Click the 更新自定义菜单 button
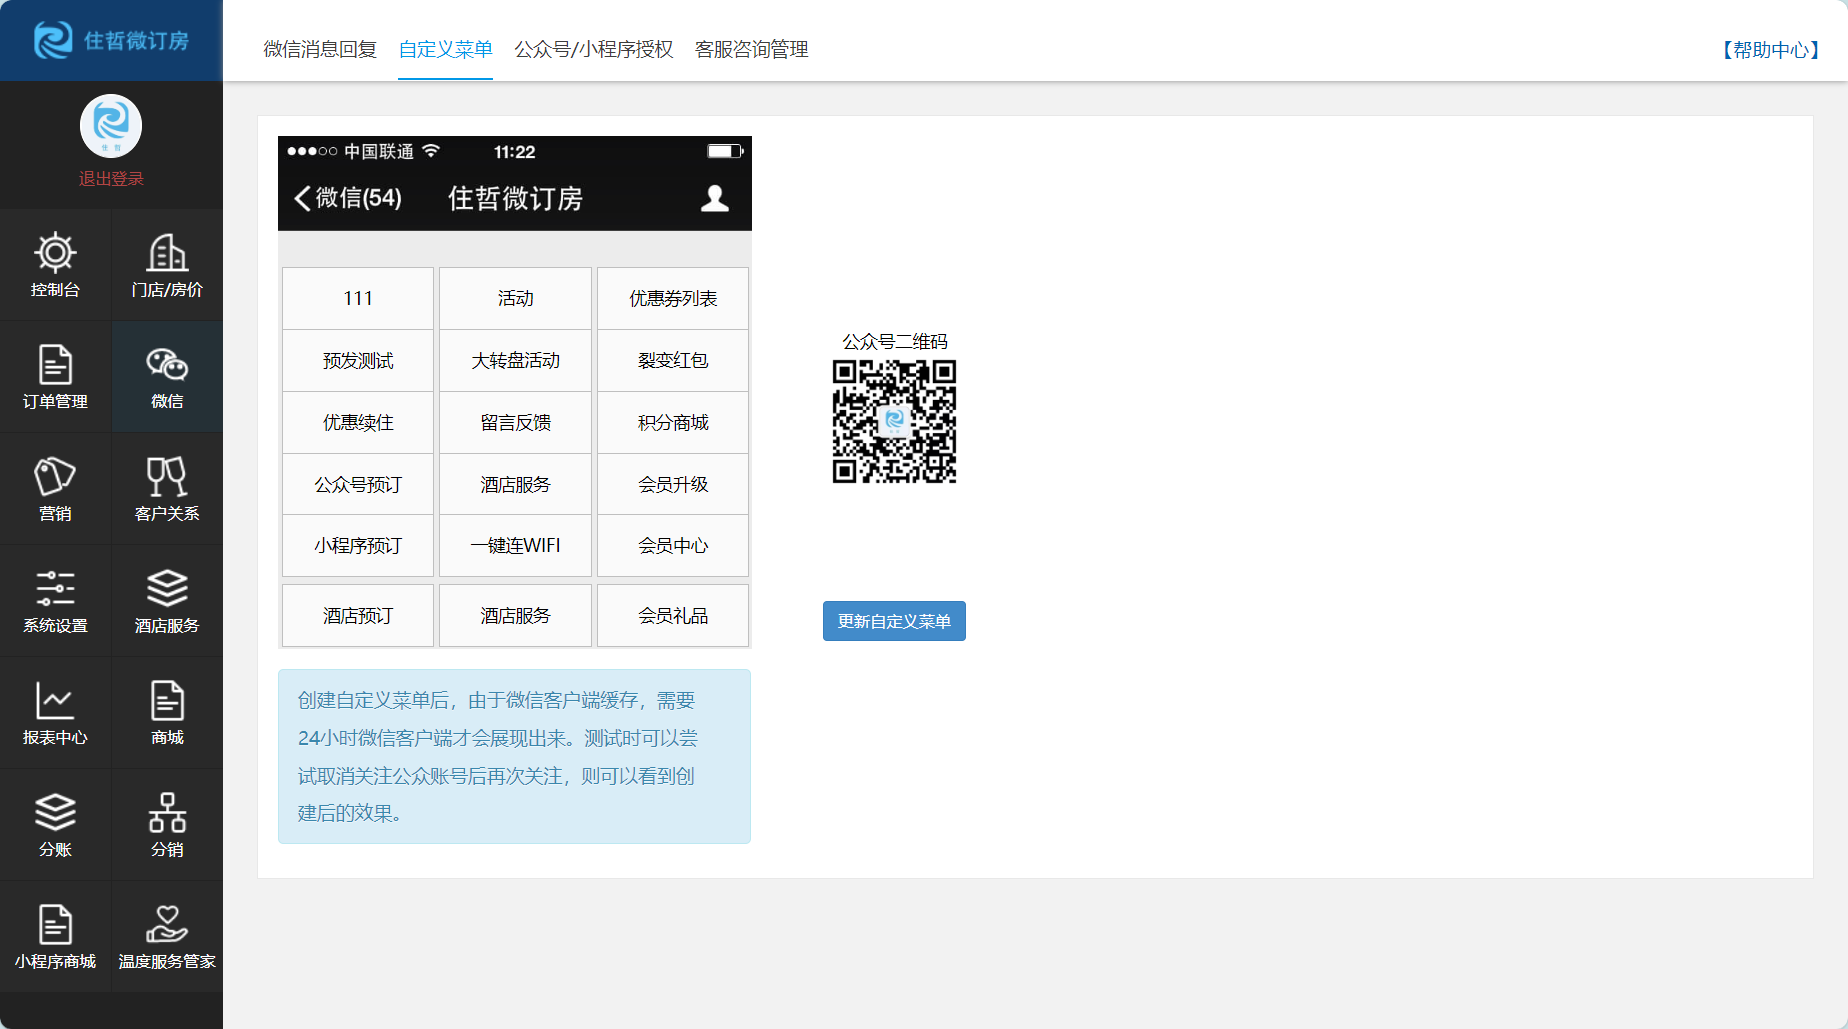 (x=894, y=621)
